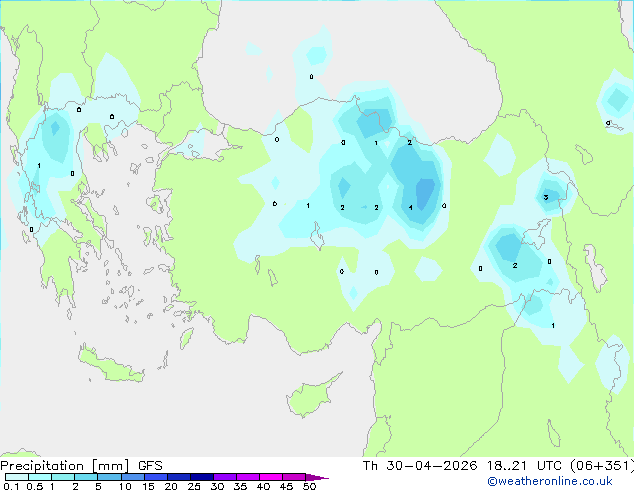634x490 pixels.
Task: Click the island of Crete on the map
Action: [x=111, y=365]
